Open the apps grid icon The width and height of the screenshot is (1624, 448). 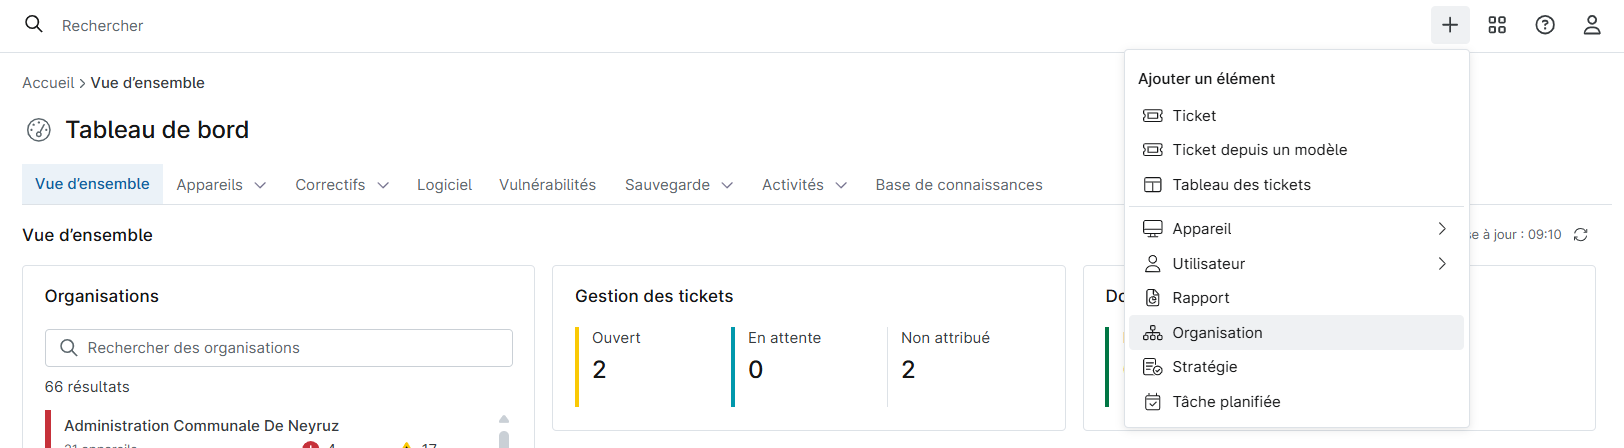click(1497, 25)
